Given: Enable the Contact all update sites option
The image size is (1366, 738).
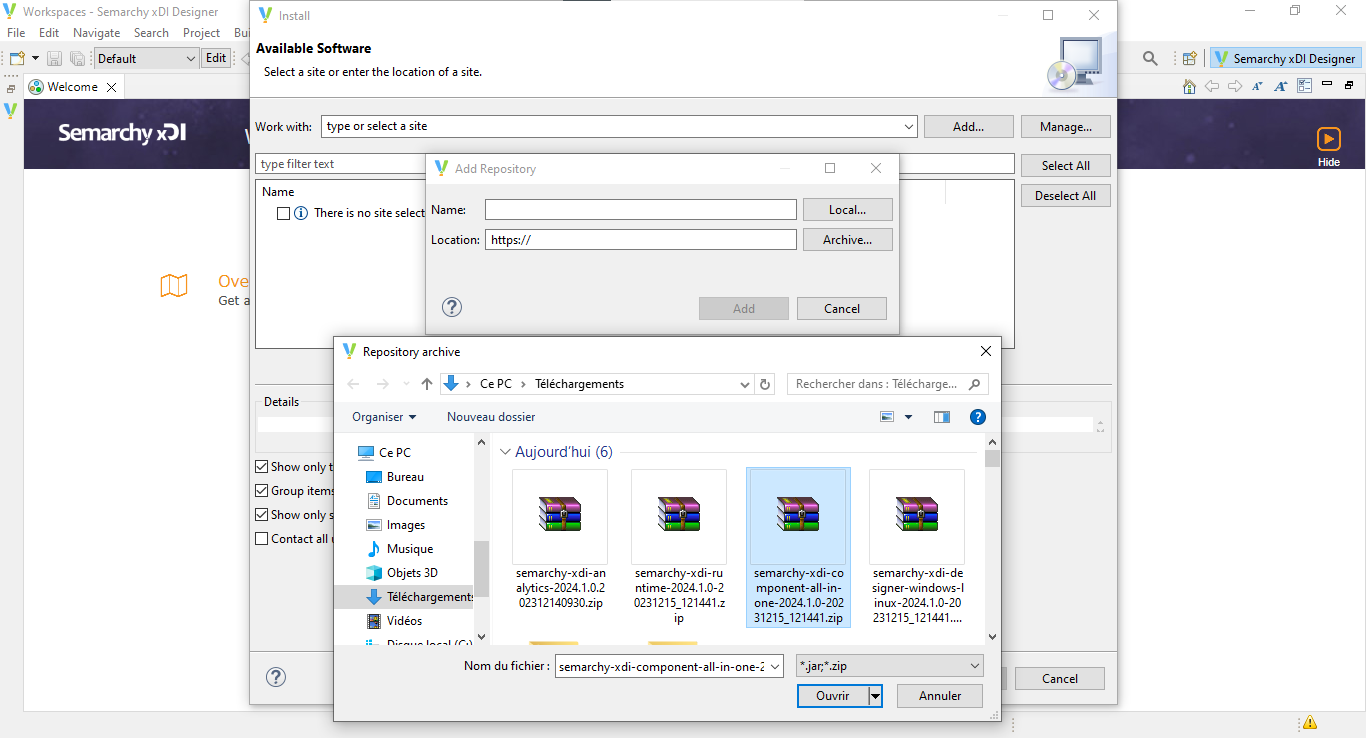Looking at the screenshot, I should click(262, 538).
